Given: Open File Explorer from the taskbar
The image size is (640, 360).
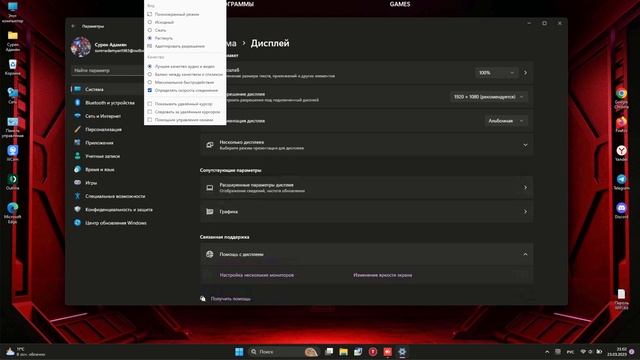Looking at the screenshot, I should pos(343,352).
